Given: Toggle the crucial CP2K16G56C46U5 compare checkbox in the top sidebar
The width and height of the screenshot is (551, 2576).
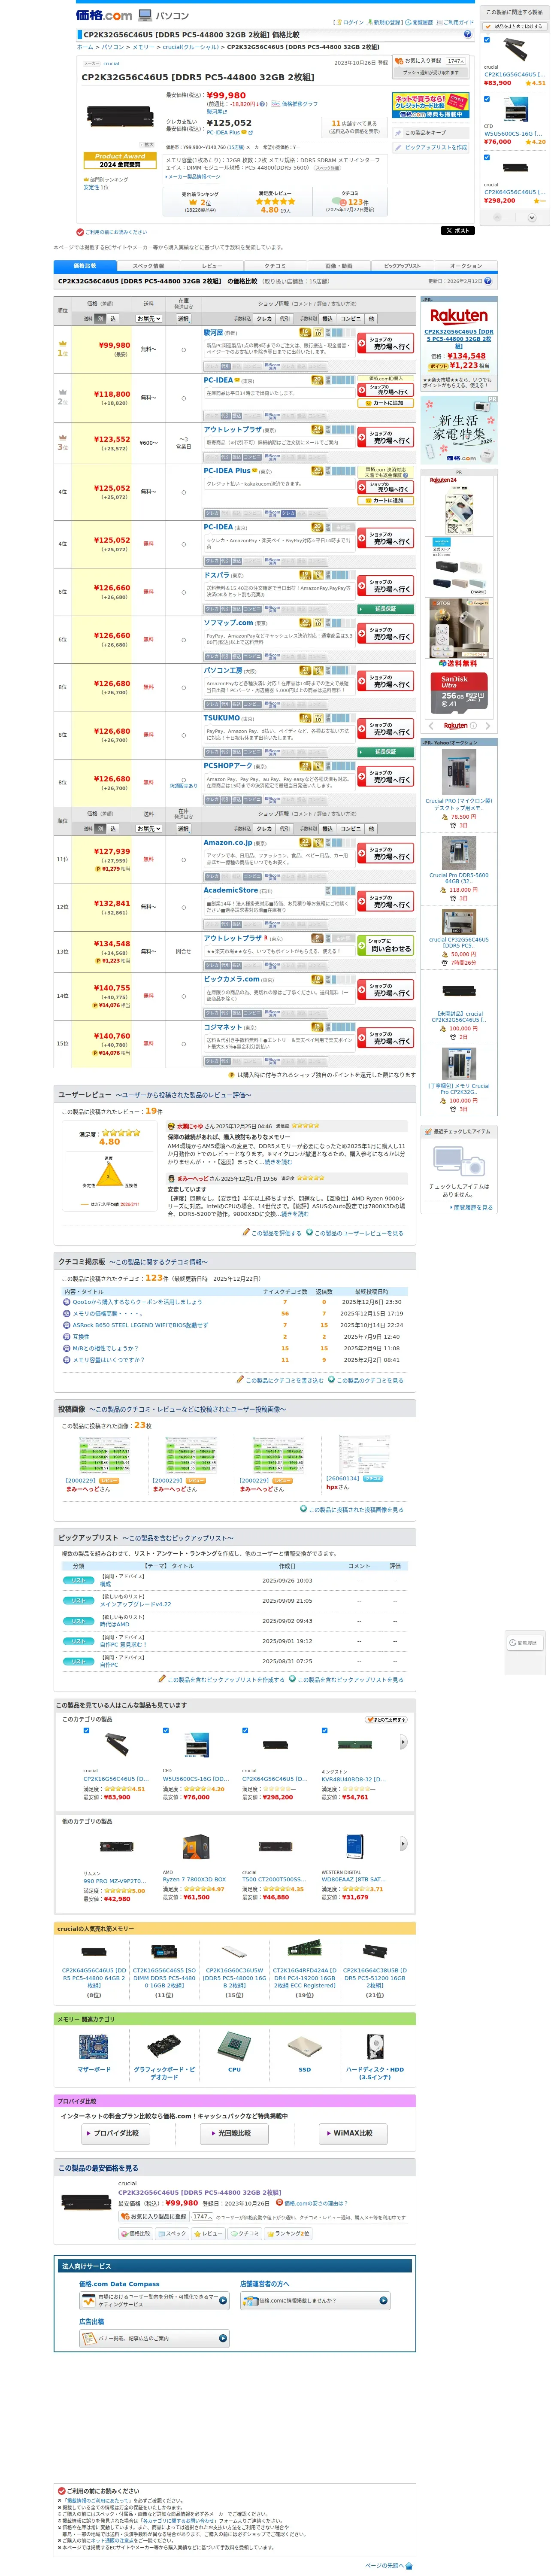Looking at the screenshot, I should tap(487, 41).
